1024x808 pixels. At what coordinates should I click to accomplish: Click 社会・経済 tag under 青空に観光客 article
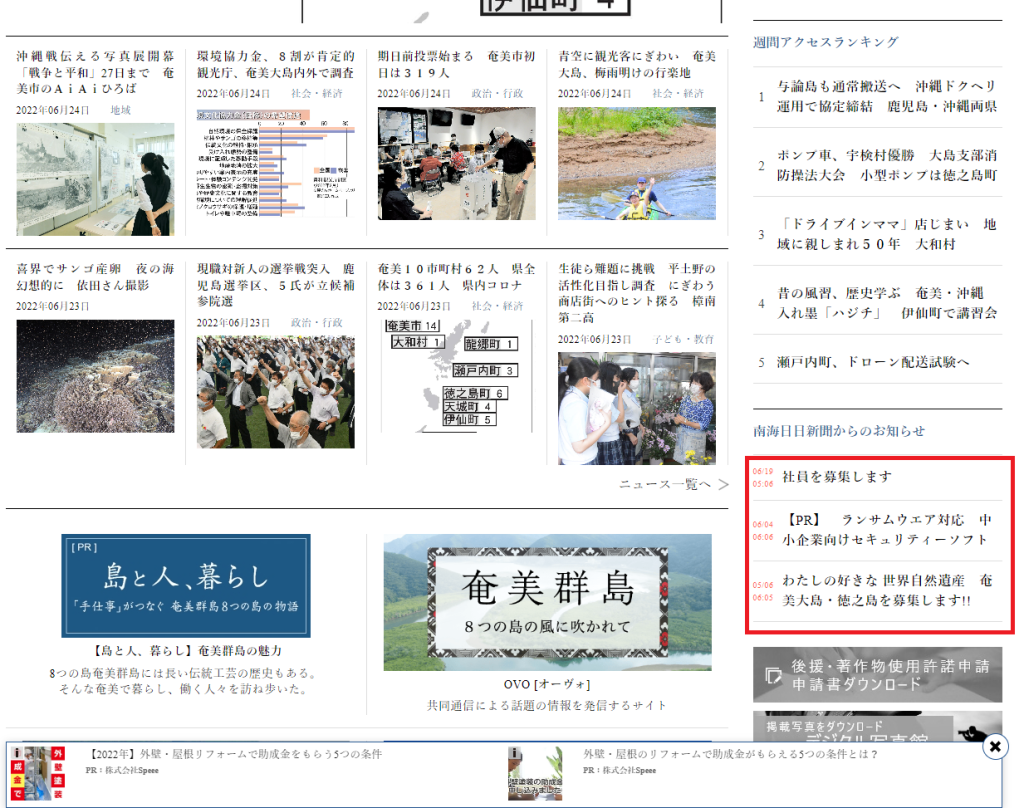(x=678, y=93)
